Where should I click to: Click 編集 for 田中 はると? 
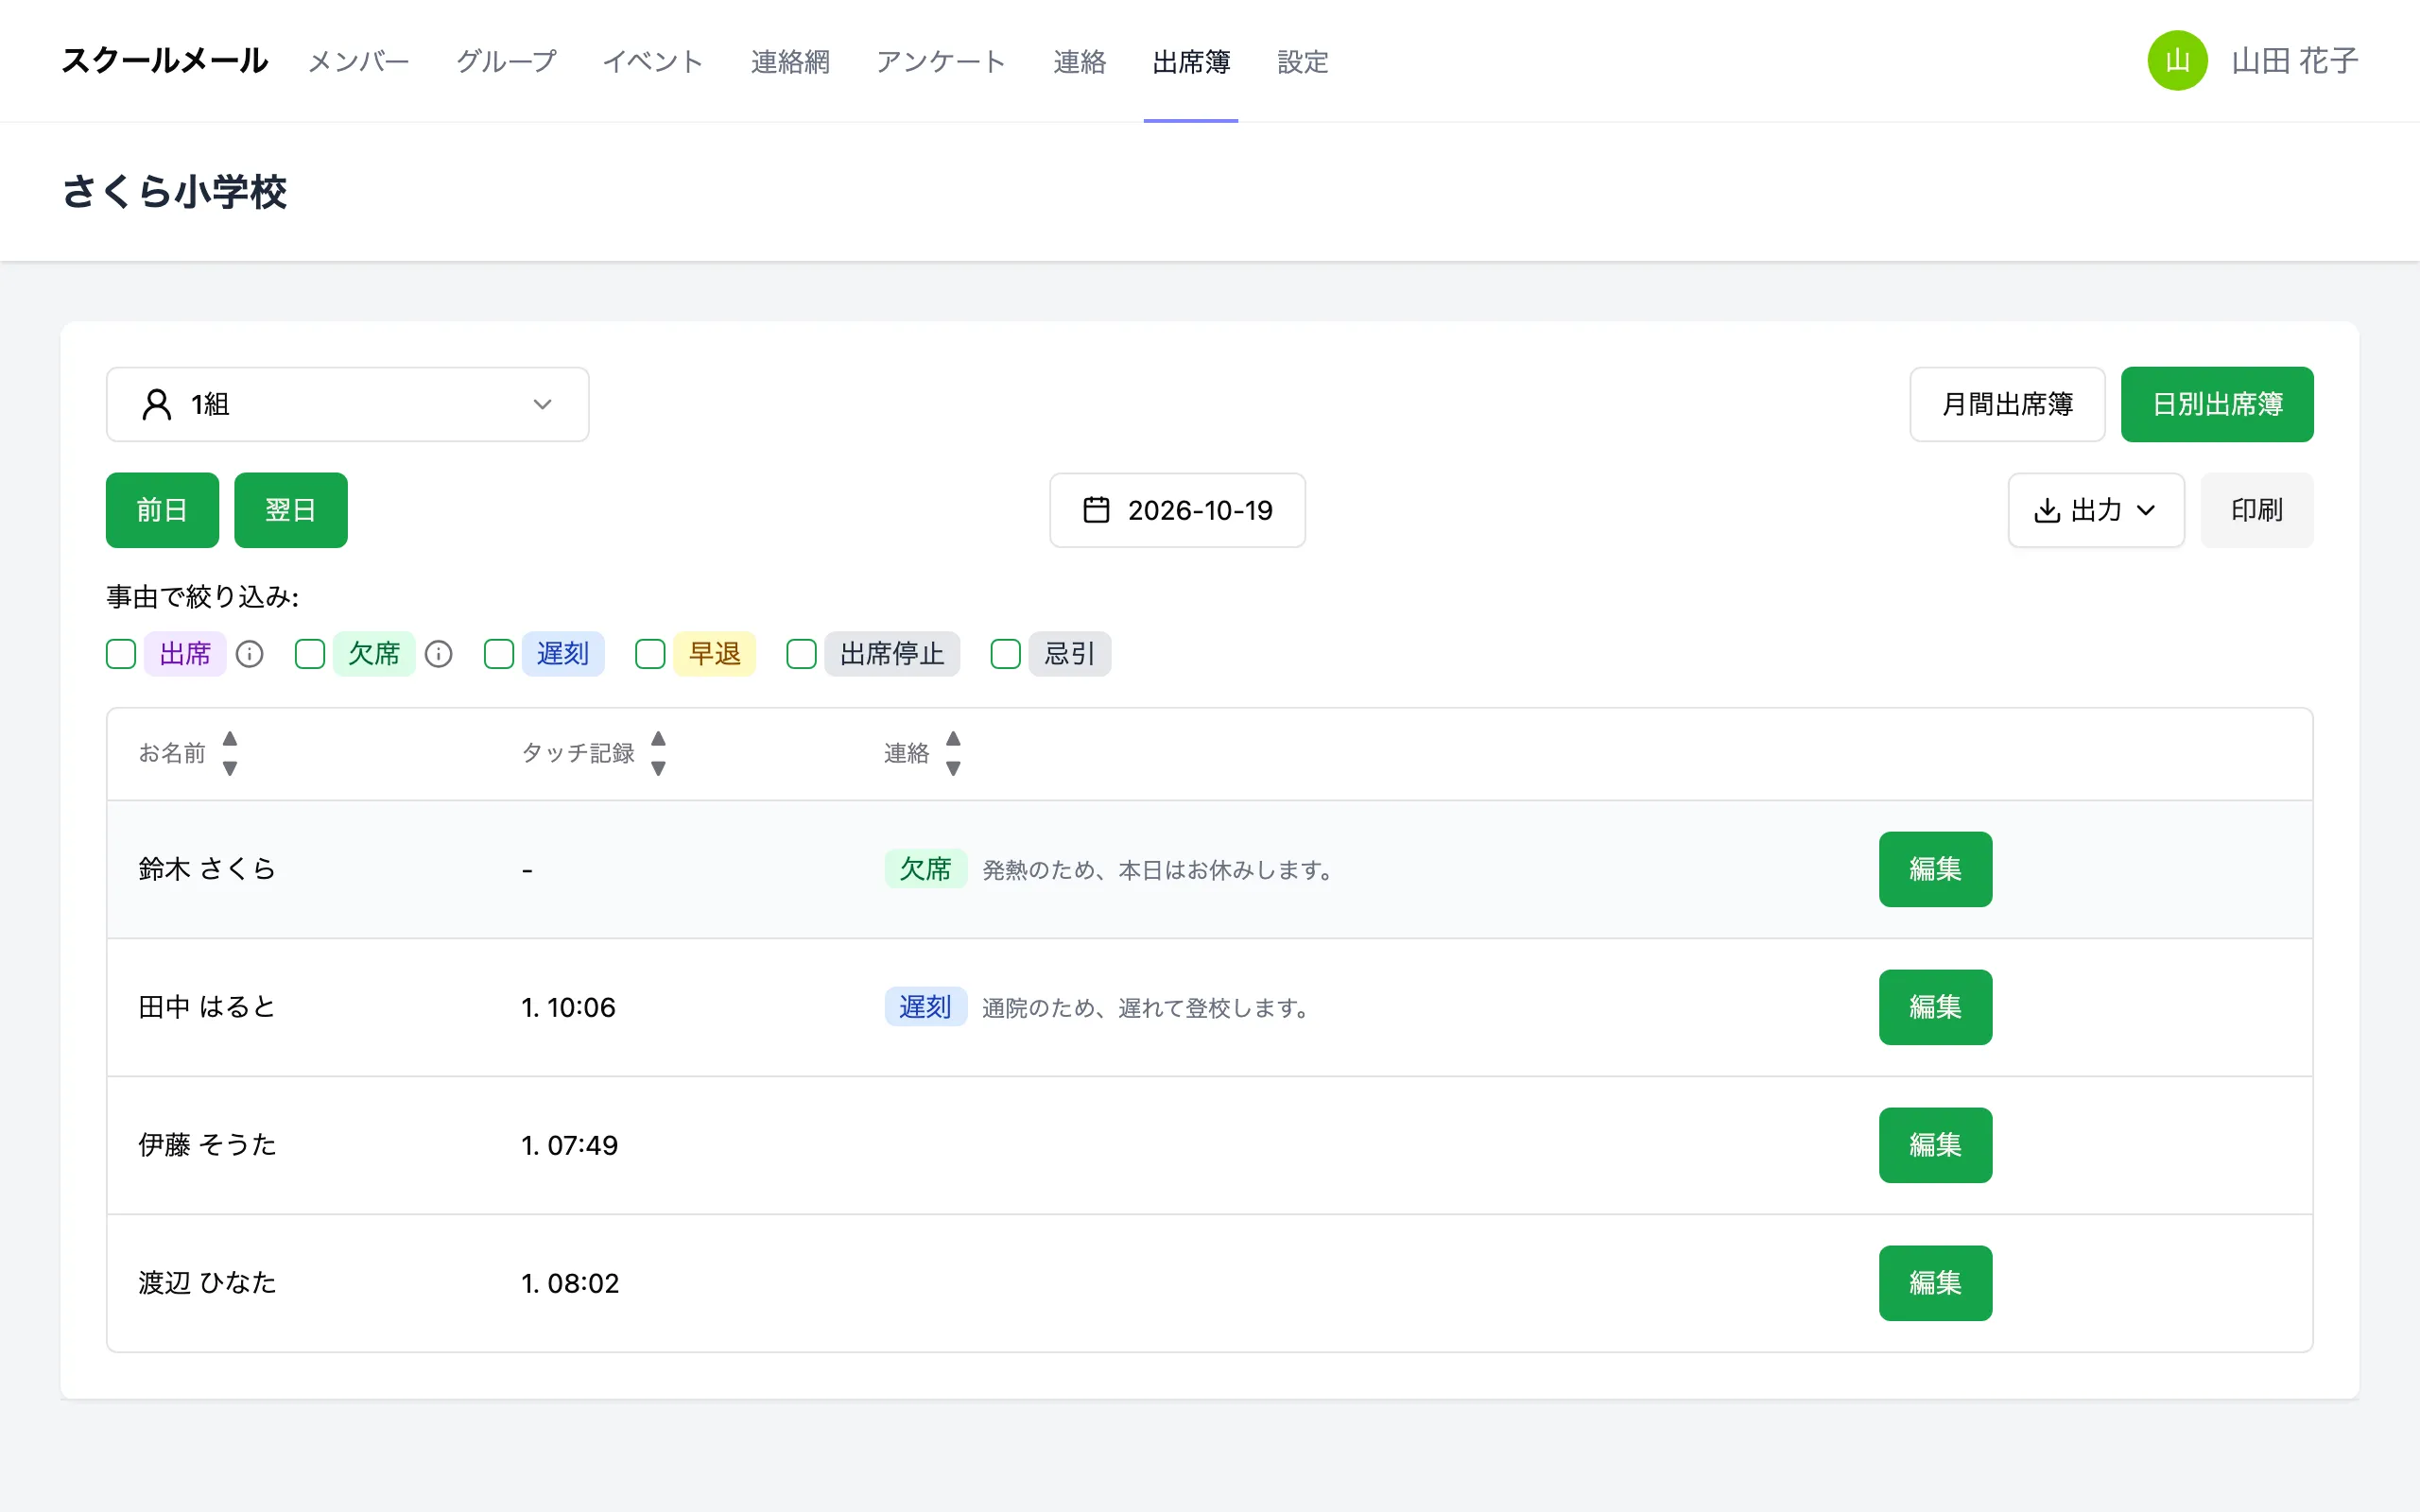coord(1935,1007)
